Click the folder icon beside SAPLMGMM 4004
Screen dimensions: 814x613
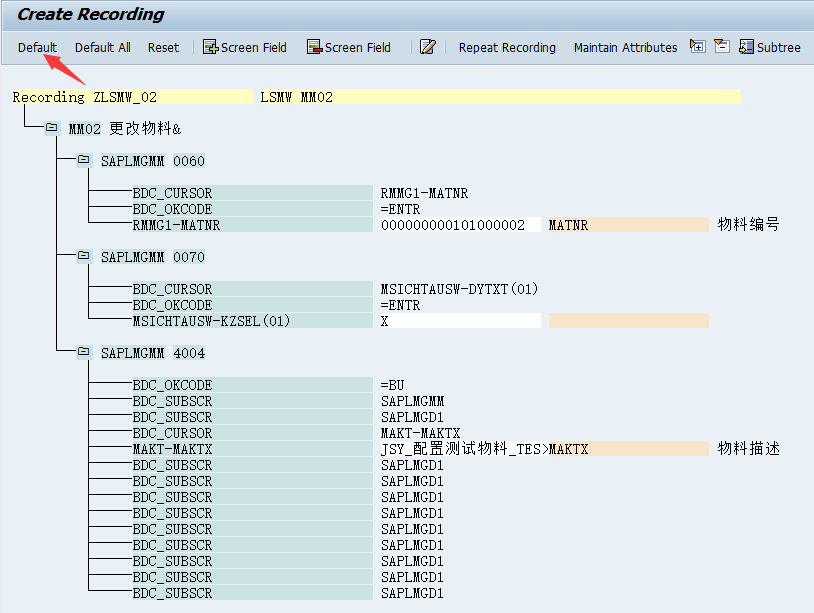point(84,352)
